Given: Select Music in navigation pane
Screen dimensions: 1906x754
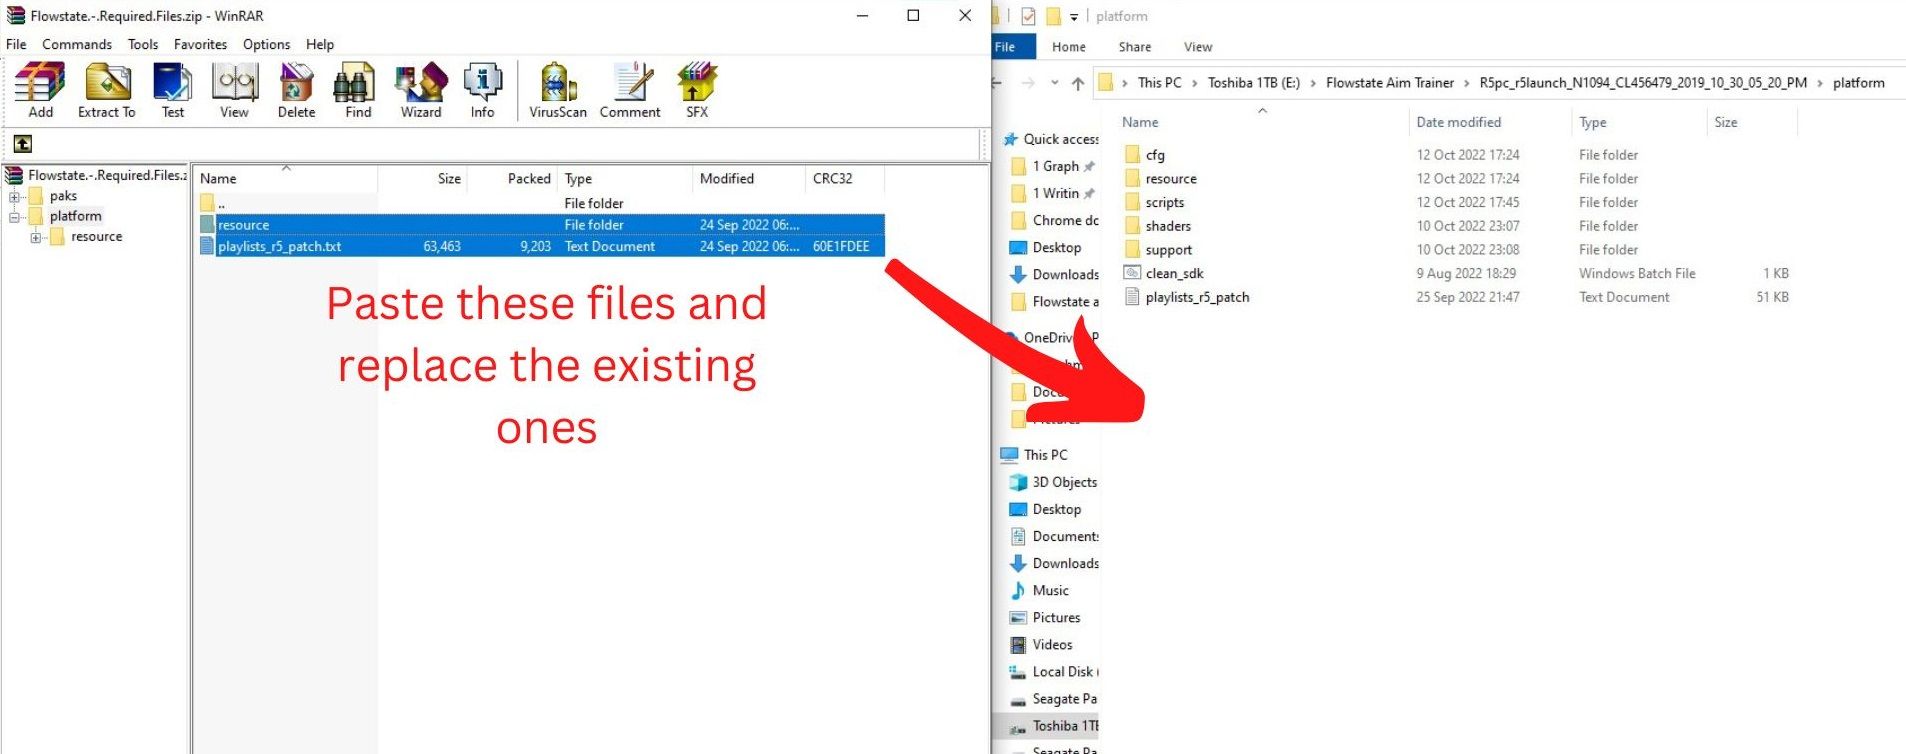Looking at the screenshot, I should click(x=1050, y=590).
